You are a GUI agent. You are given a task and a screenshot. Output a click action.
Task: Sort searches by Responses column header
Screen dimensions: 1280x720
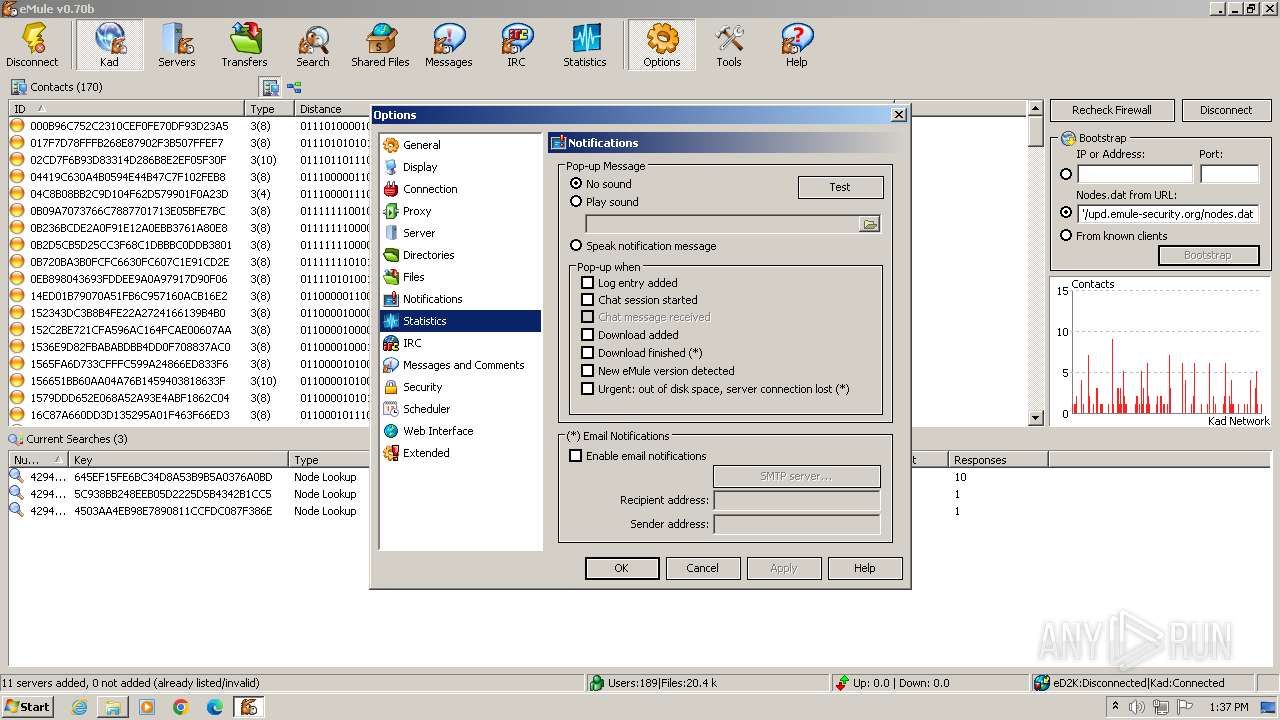998,460
